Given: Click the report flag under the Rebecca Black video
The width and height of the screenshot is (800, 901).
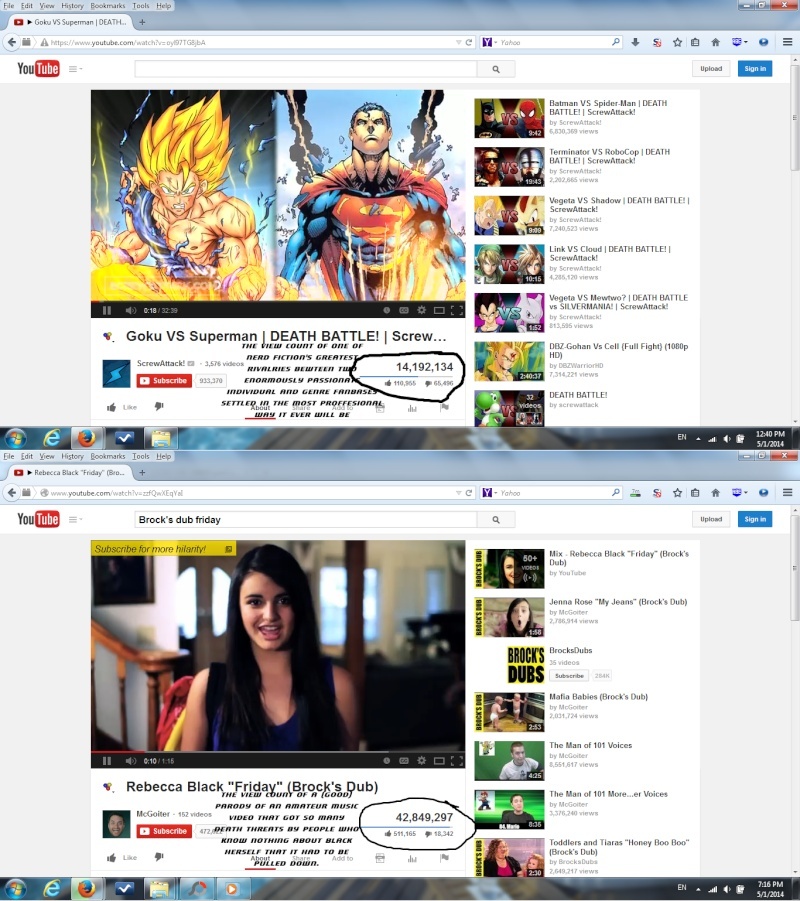Looking at the screenshot, I should 444,858.
